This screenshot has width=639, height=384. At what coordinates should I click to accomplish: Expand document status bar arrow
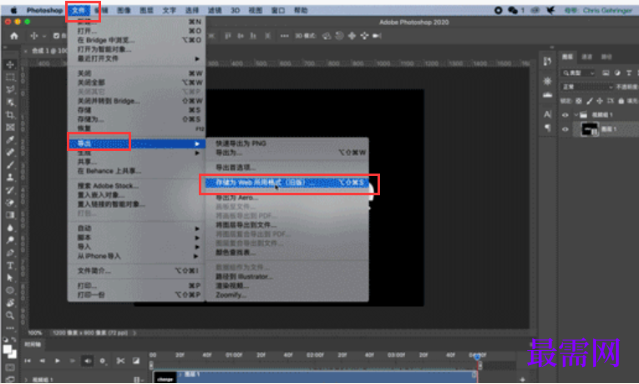pyautogui.click(x=134, y=333)
